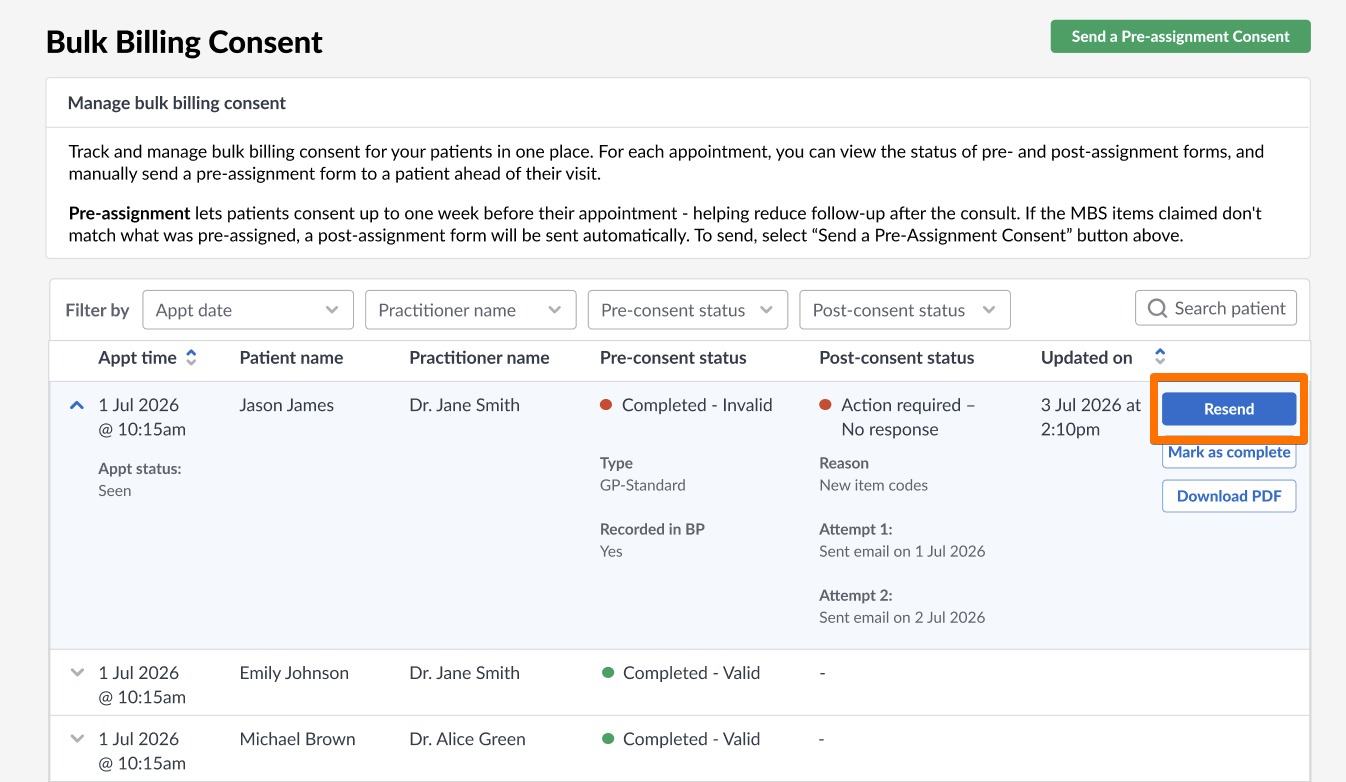Screen dimensions: 1346x782
Task: Click sort arrows beside Updated on
Action: point(1160,356)
